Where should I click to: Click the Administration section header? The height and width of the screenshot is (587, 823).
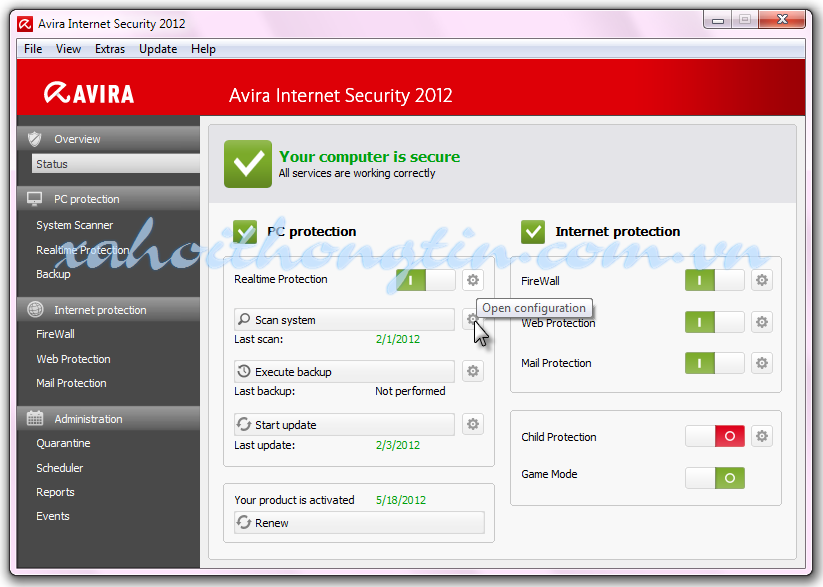[108, 418]
